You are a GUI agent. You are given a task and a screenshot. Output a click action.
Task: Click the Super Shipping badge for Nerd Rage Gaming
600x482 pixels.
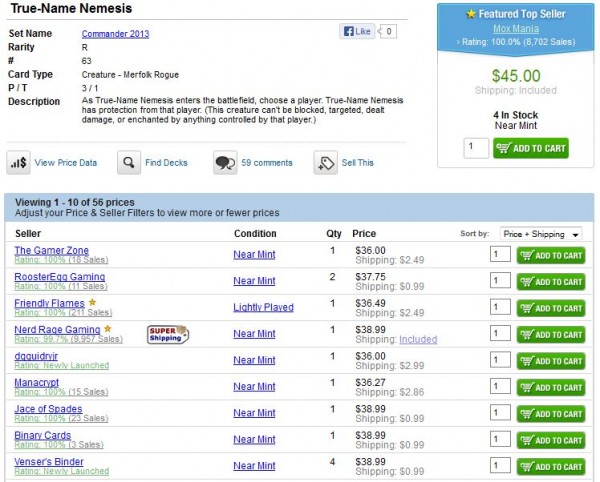[168, 333]
